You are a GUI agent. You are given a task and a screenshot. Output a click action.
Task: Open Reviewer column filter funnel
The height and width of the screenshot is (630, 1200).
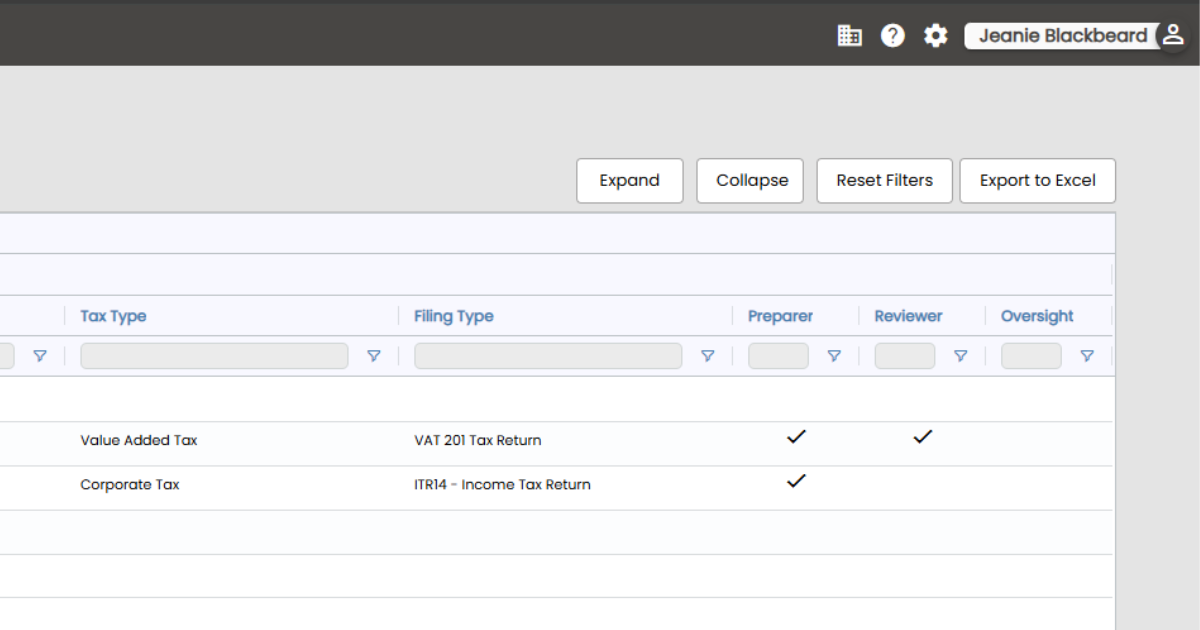tap(961, 356)
